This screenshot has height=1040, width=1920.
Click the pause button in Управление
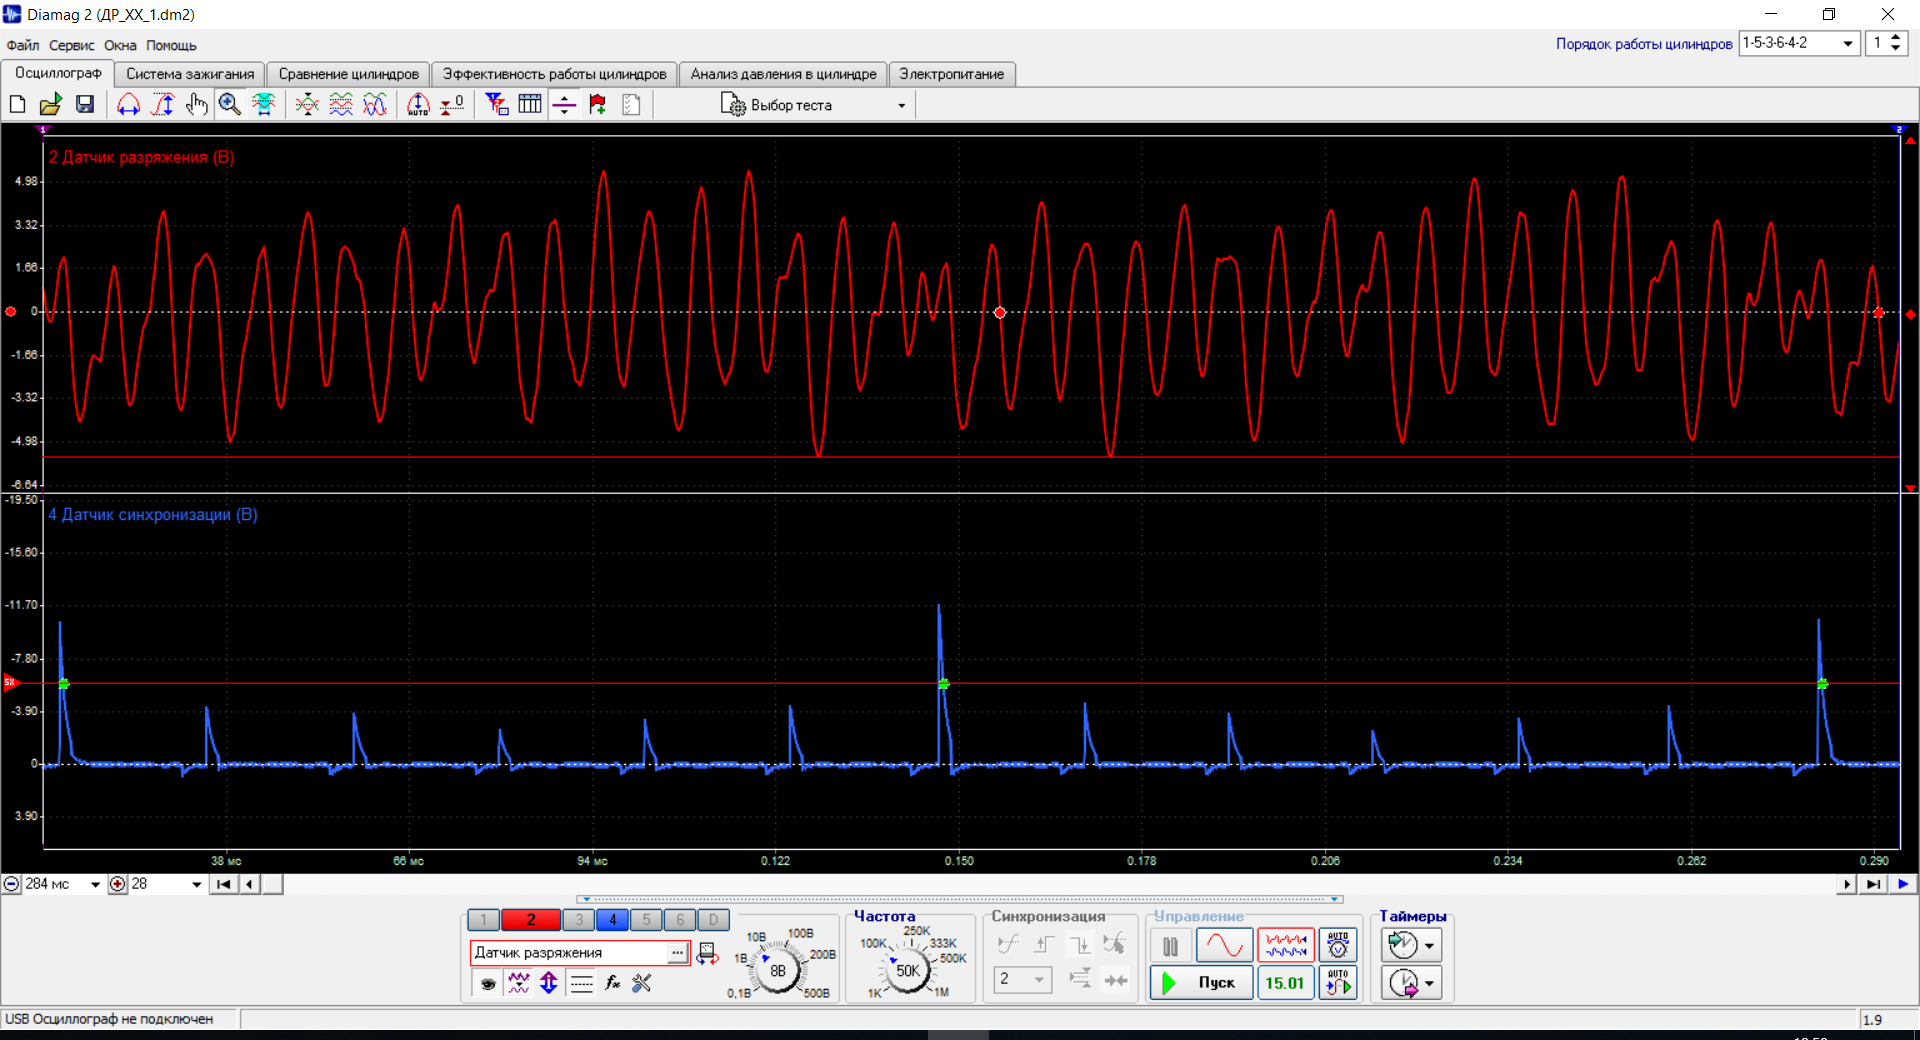click(x=1170, y=945)
